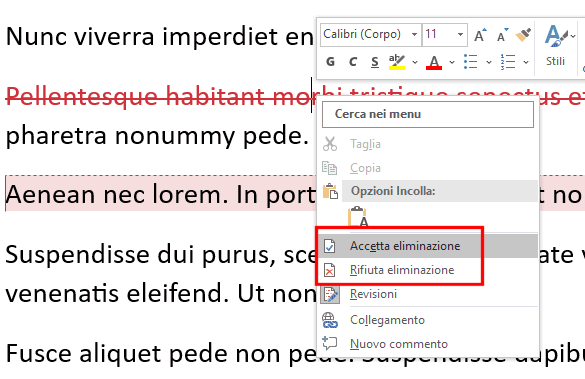
Task: Click the Grassetto (G) bold icon
Action: click(330, 62)
